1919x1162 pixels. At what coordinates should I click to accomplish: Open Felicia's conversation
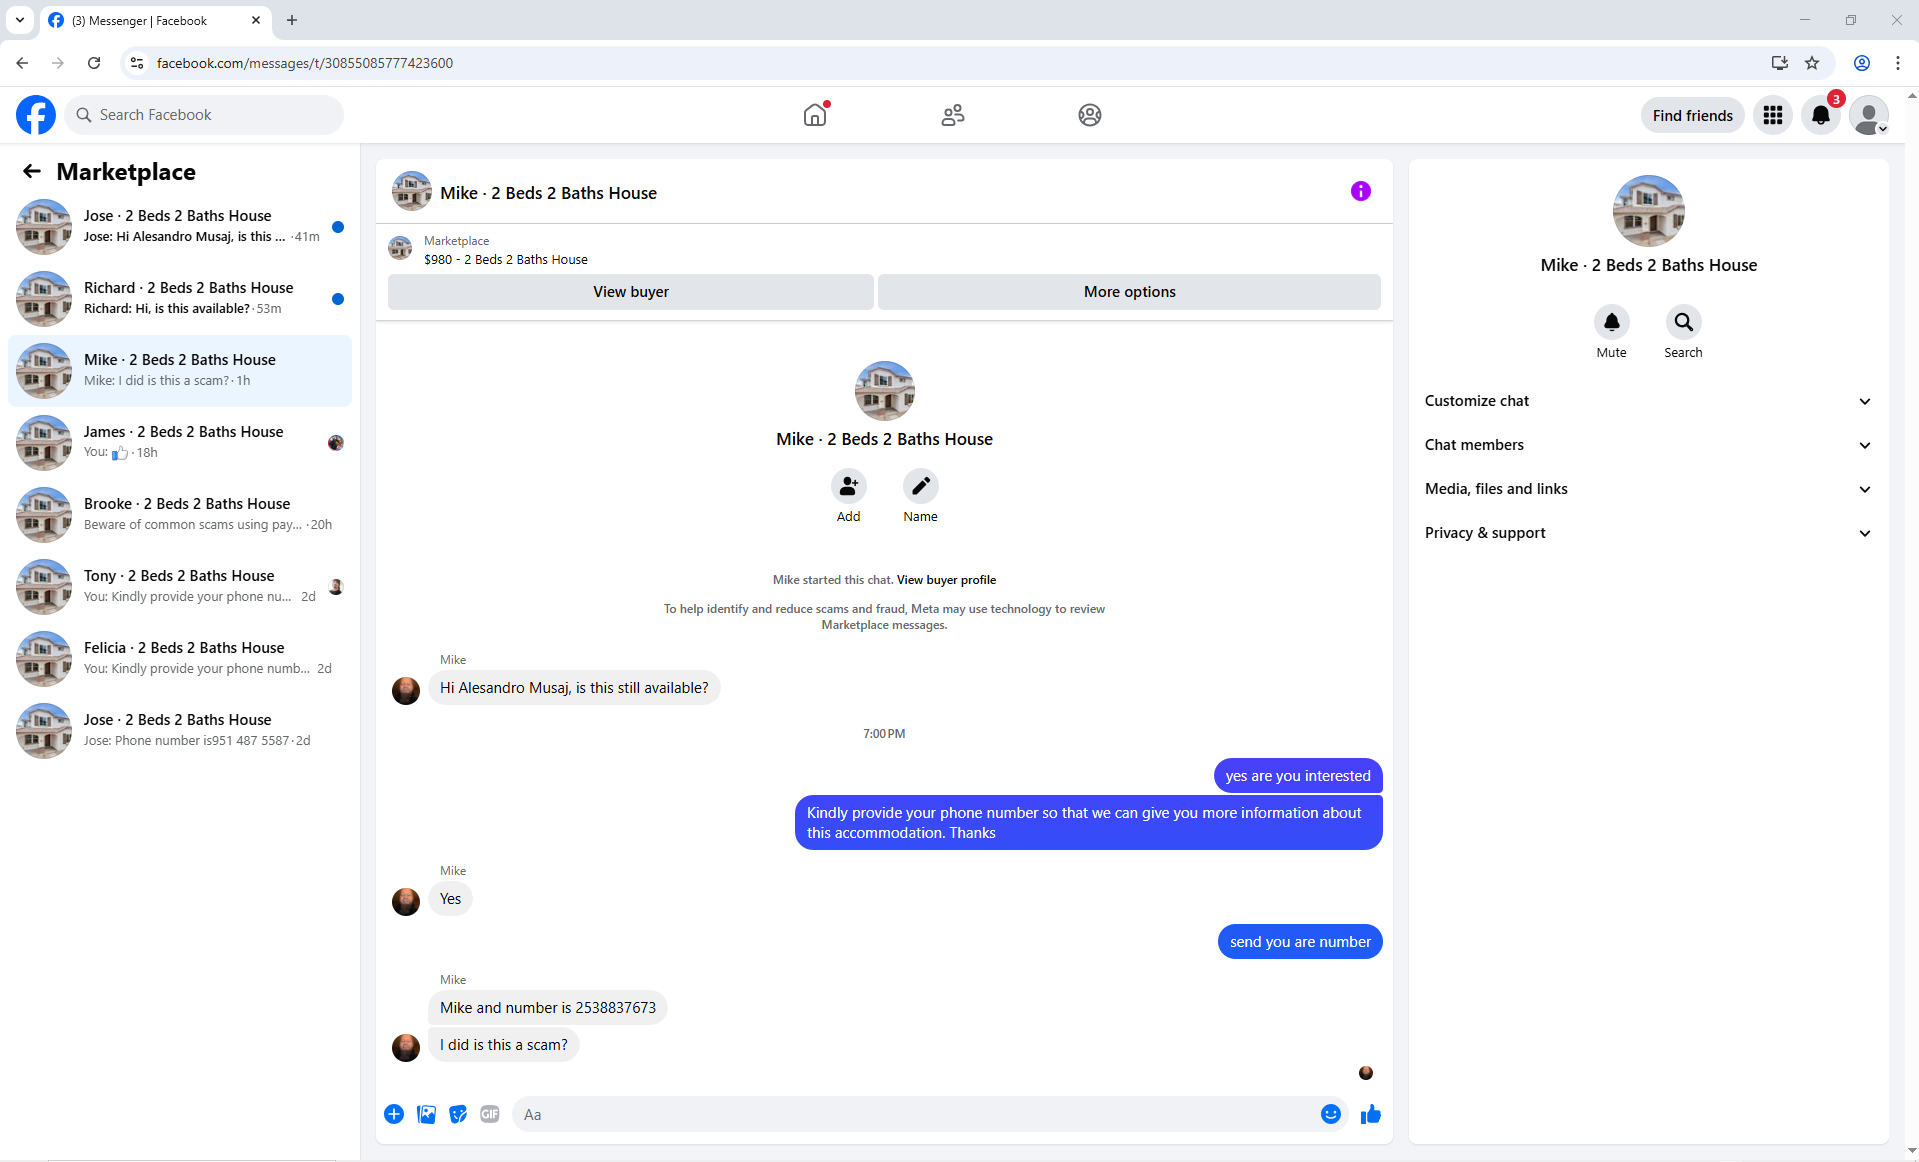tap(180, 659)
